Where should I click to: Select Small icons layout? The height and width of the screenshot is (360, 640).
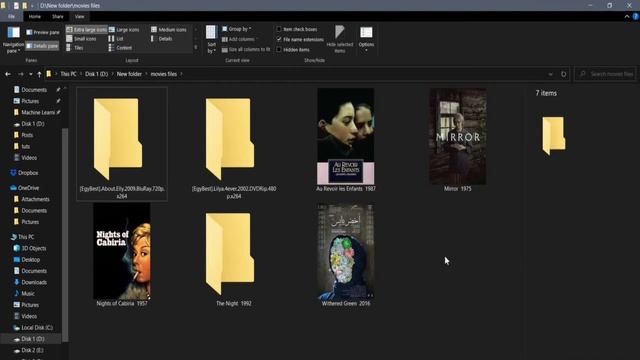81,39
